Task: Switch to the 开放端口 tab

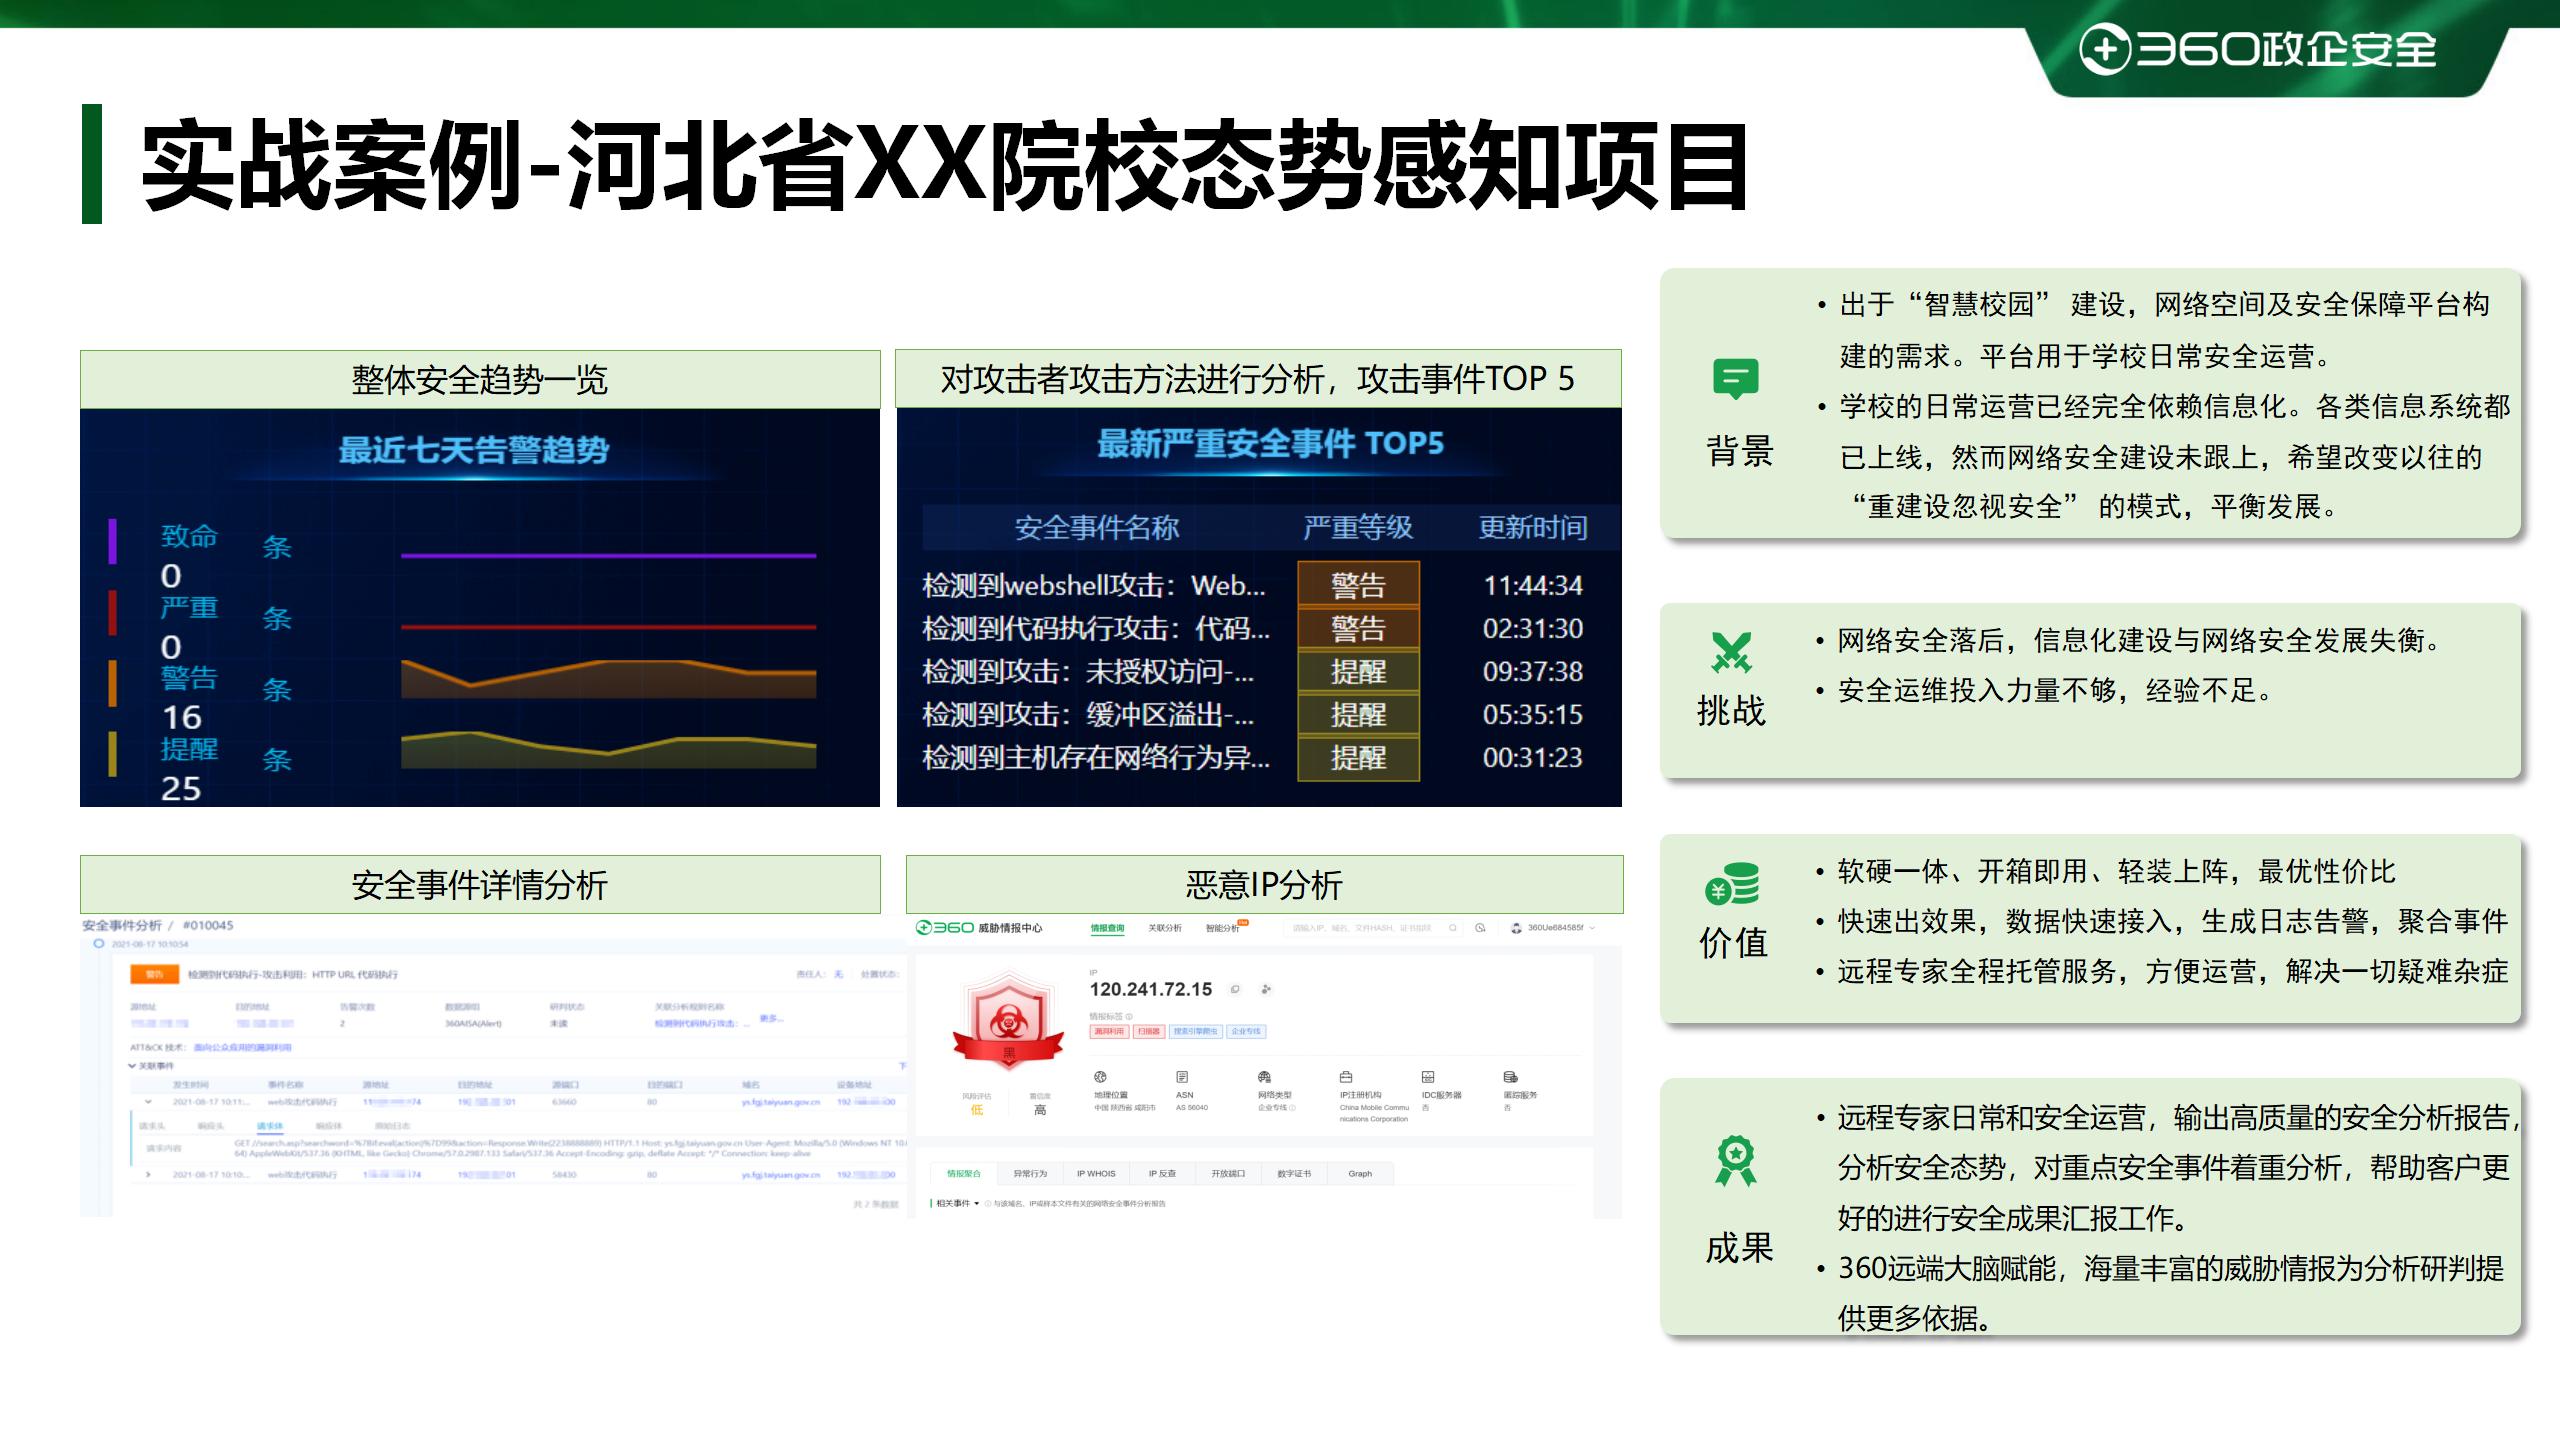Action: pyautogui.click(x=1228, y=1173)
